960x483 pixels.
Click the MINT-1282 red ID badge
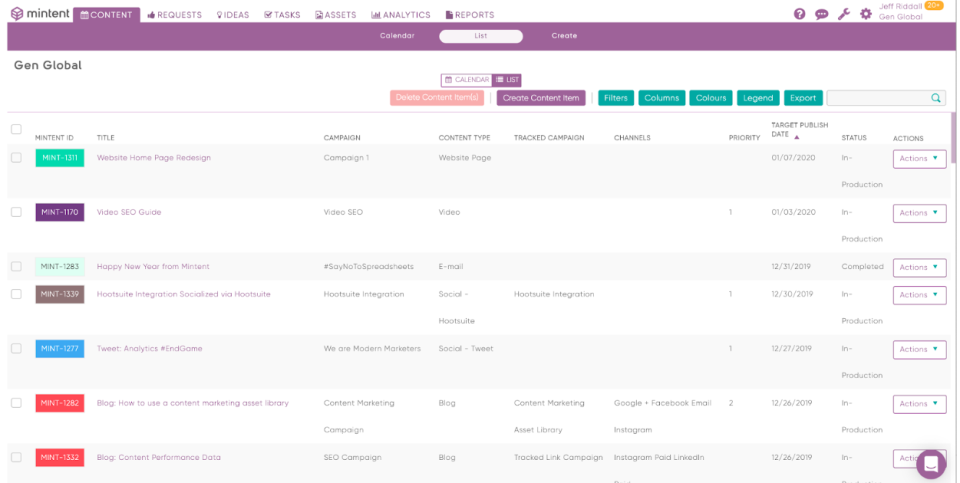(59, 403)
